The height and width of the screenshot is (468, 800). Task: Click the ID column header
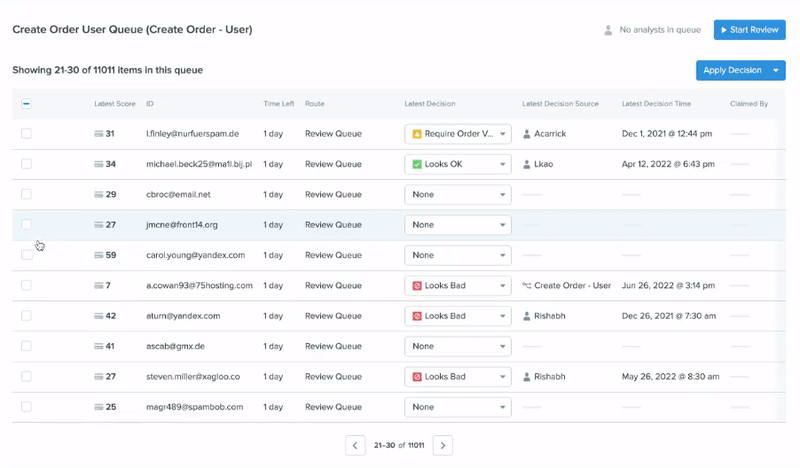pyautogui.click(x=150, y=104)
